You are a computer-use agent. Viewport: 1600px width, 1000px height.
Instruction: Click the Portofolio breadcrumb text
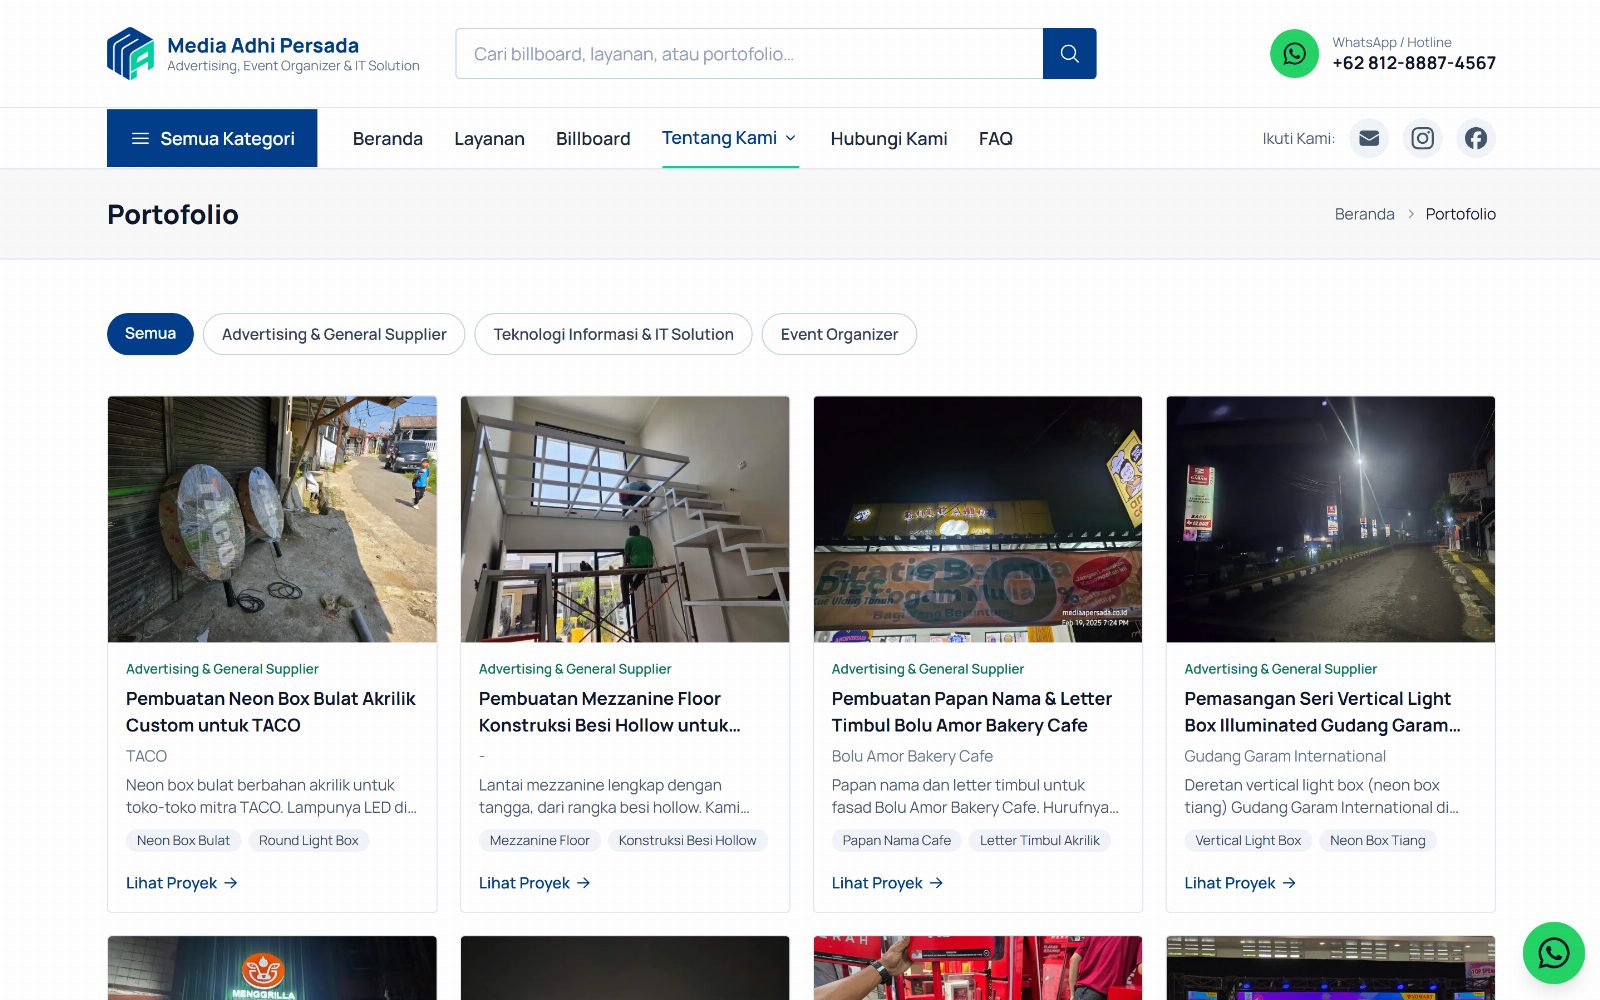1461,214
